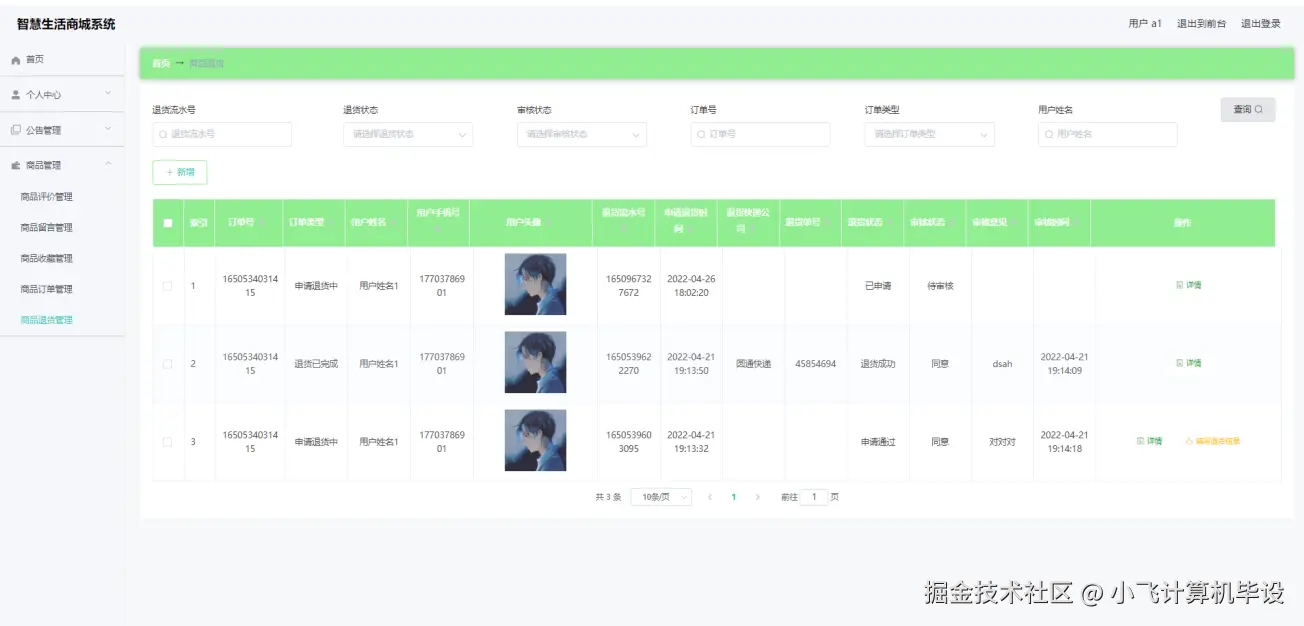Focus the 前往 page jump input
The height and width of the screenshot is (626, 1304).
click(x=814, y=497)
